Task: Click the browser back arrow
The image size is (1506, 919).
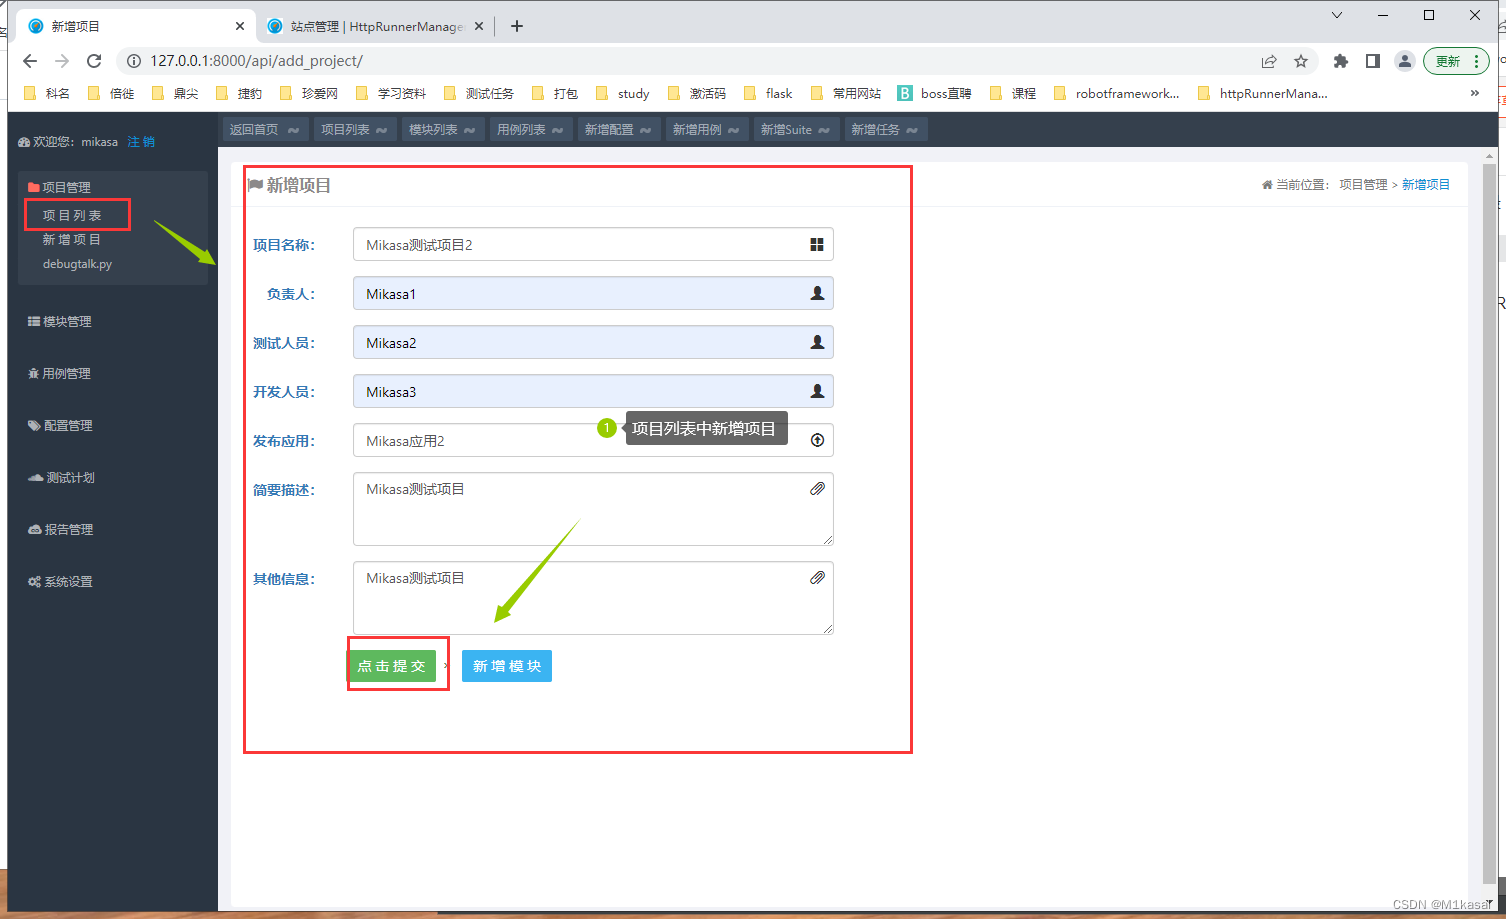Action: click(30, 61)
